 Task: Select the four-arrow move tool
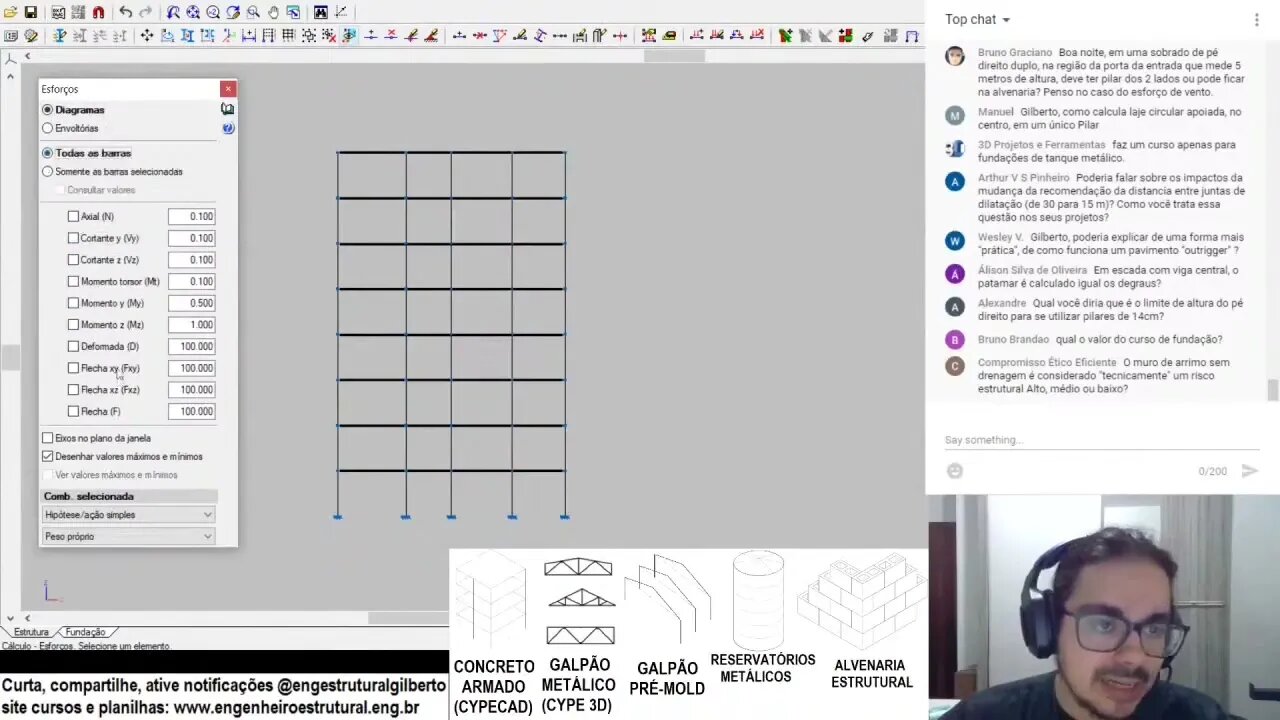(x=147, y=36)
